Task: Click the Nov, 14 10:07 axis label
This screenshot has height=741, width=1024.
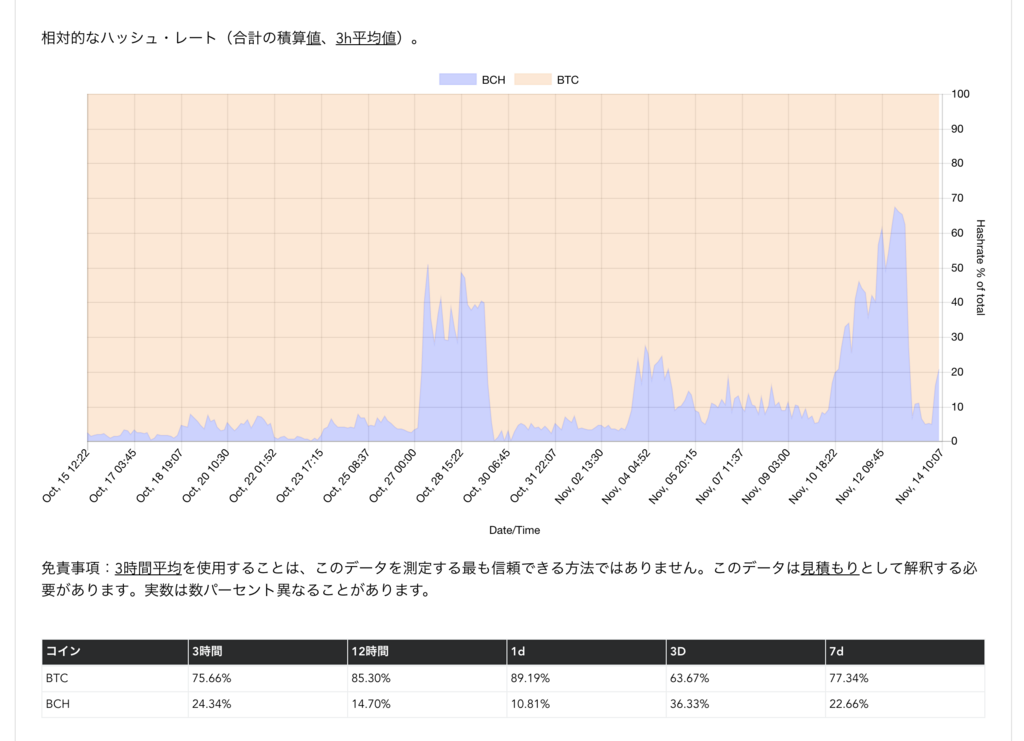Action: tap(920, 476)
